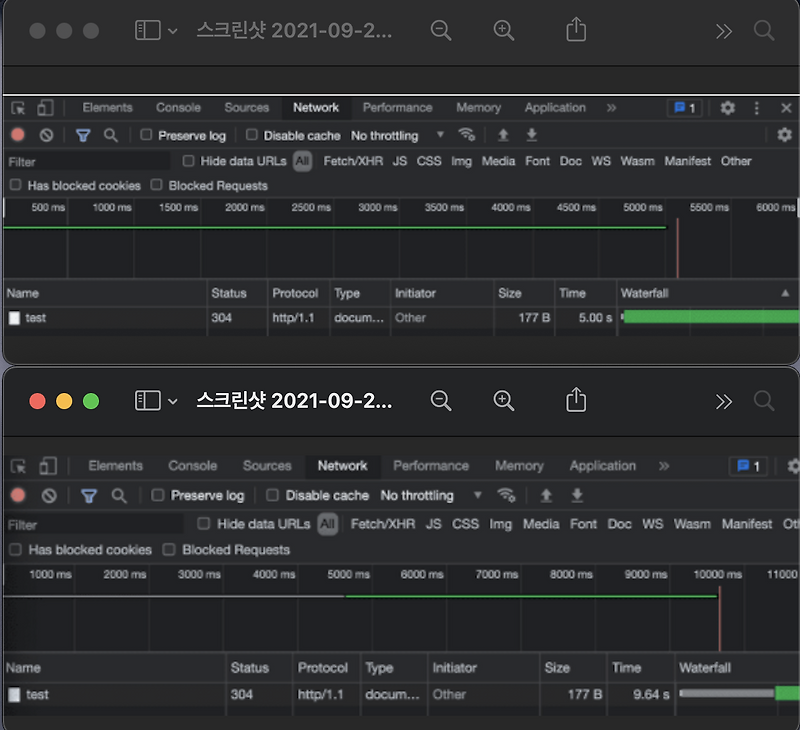Click the Filter text field in the top panel
Image resolution: width=800 pixels, height=730 pixels.
coord(88,162)
